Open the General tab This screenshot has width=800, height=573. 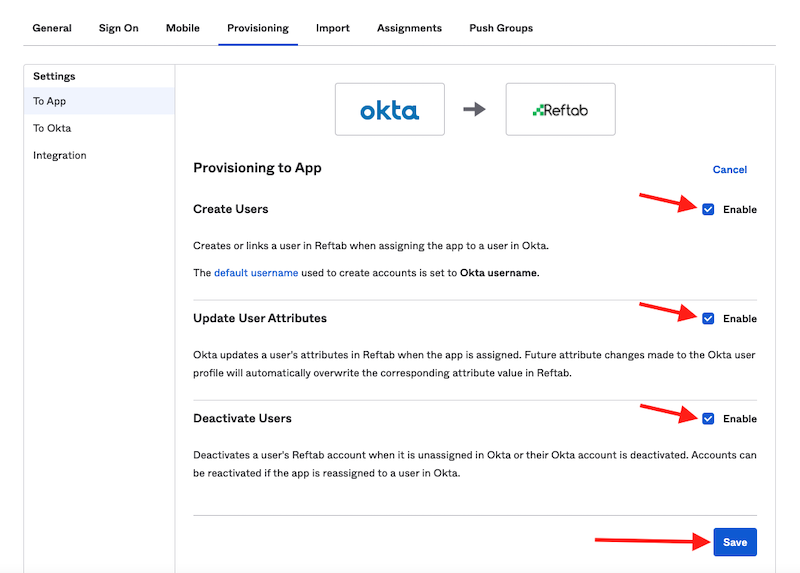tap(52, 28)
